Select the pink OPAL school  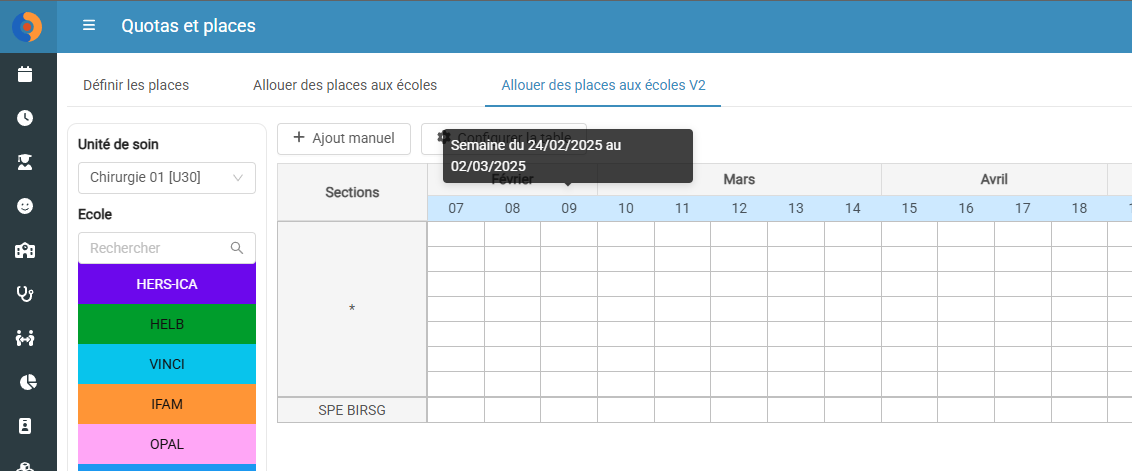click(x=167, y=444)
